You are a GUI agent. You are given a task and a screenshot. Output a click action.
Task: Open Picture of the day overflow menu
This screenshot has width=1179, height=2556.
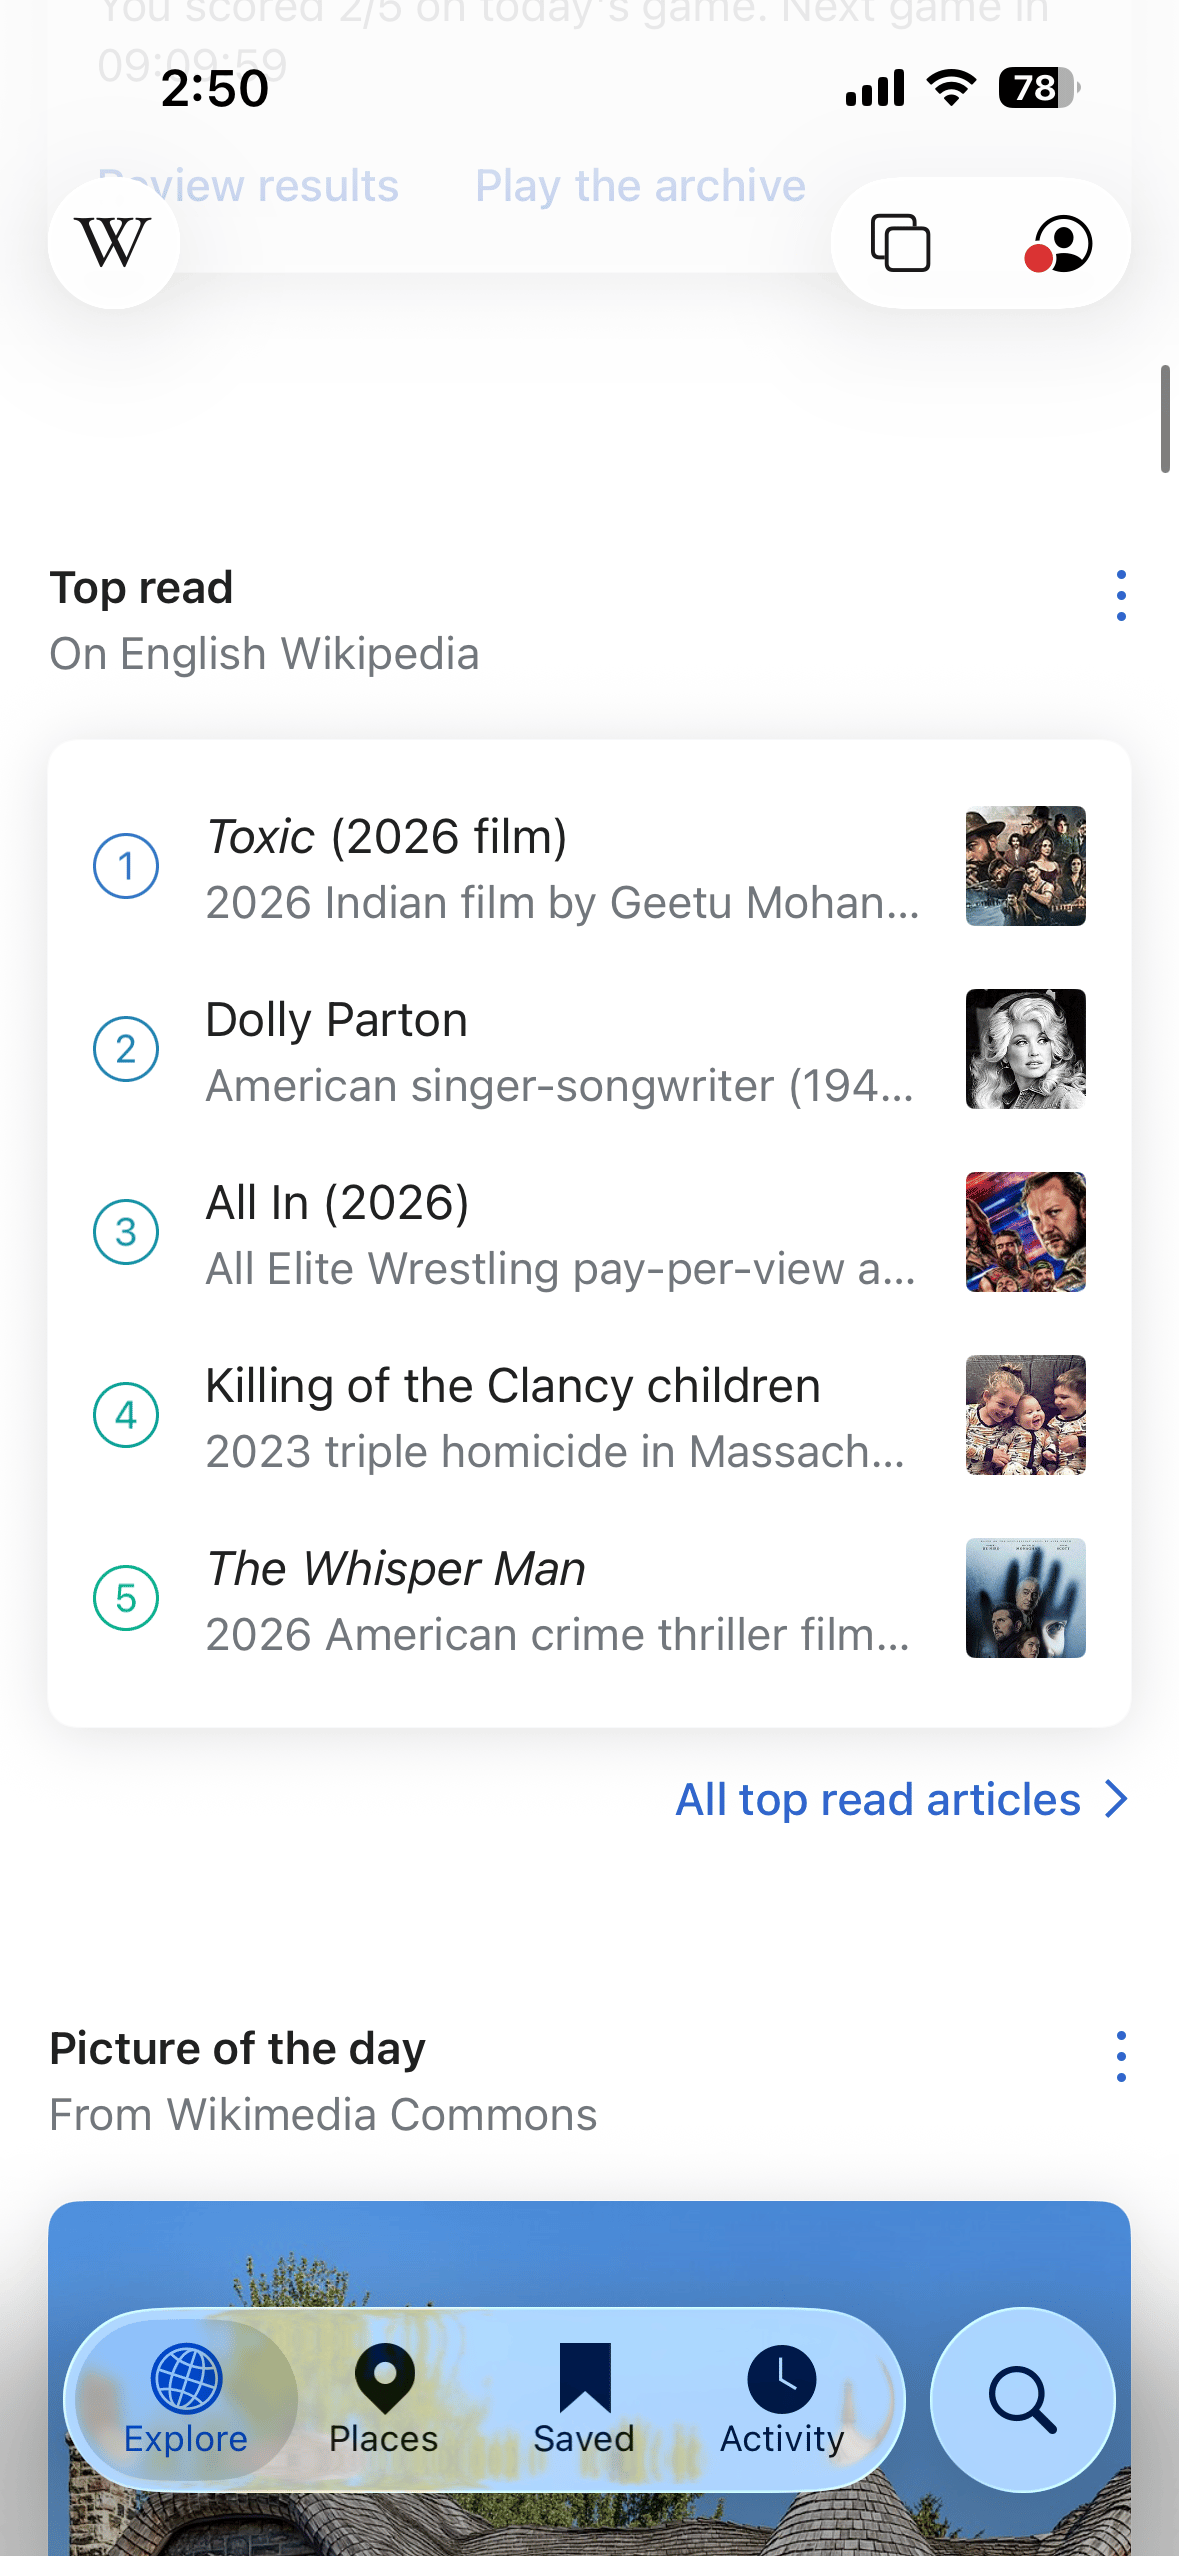tap(1121, 2057)
